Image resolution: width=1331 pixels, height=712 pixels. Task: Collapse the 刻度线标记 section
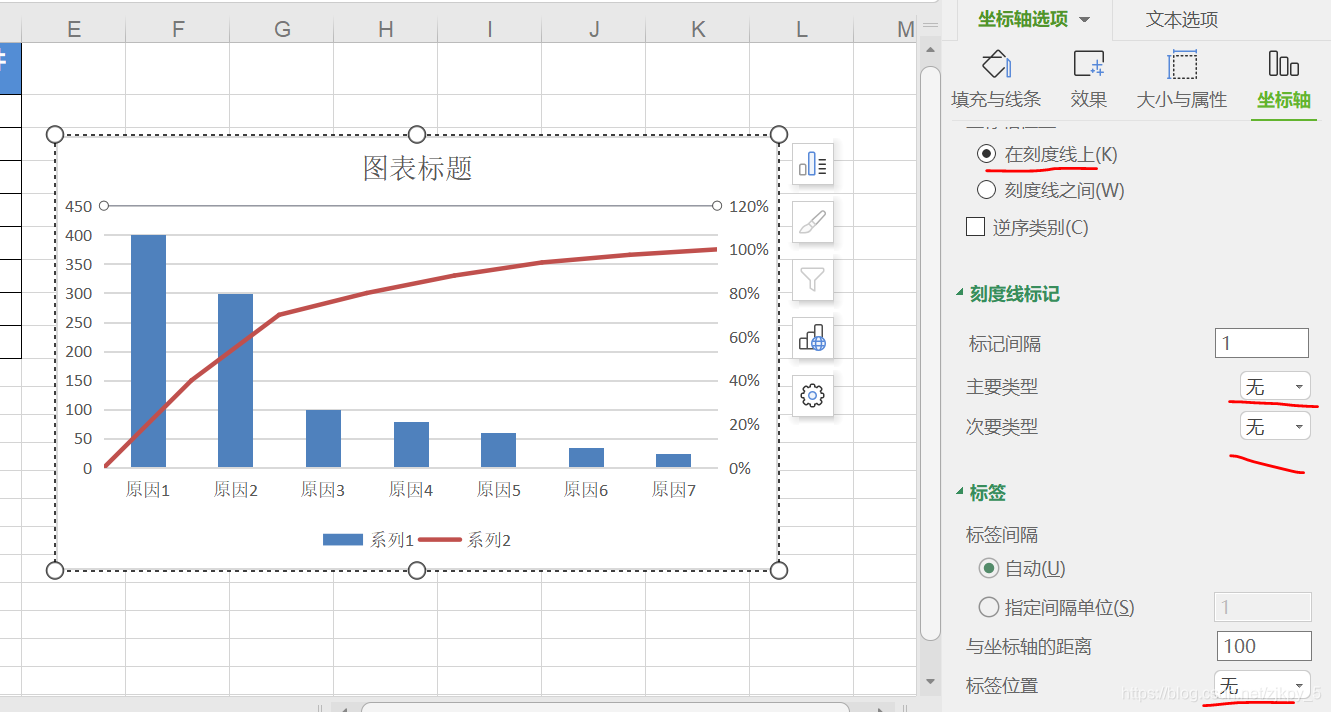pyautogui.click(x=960, y=293)
